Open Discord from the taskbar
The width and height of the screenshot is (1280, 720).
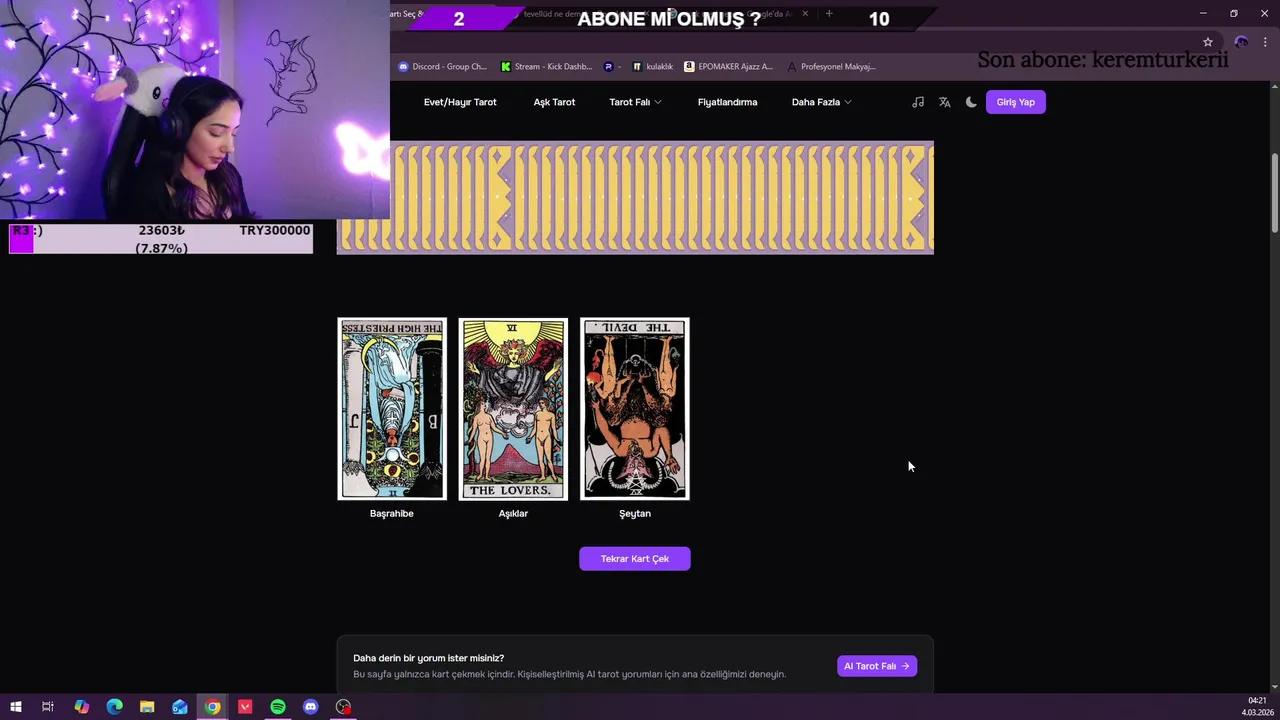tap(311, 707)
